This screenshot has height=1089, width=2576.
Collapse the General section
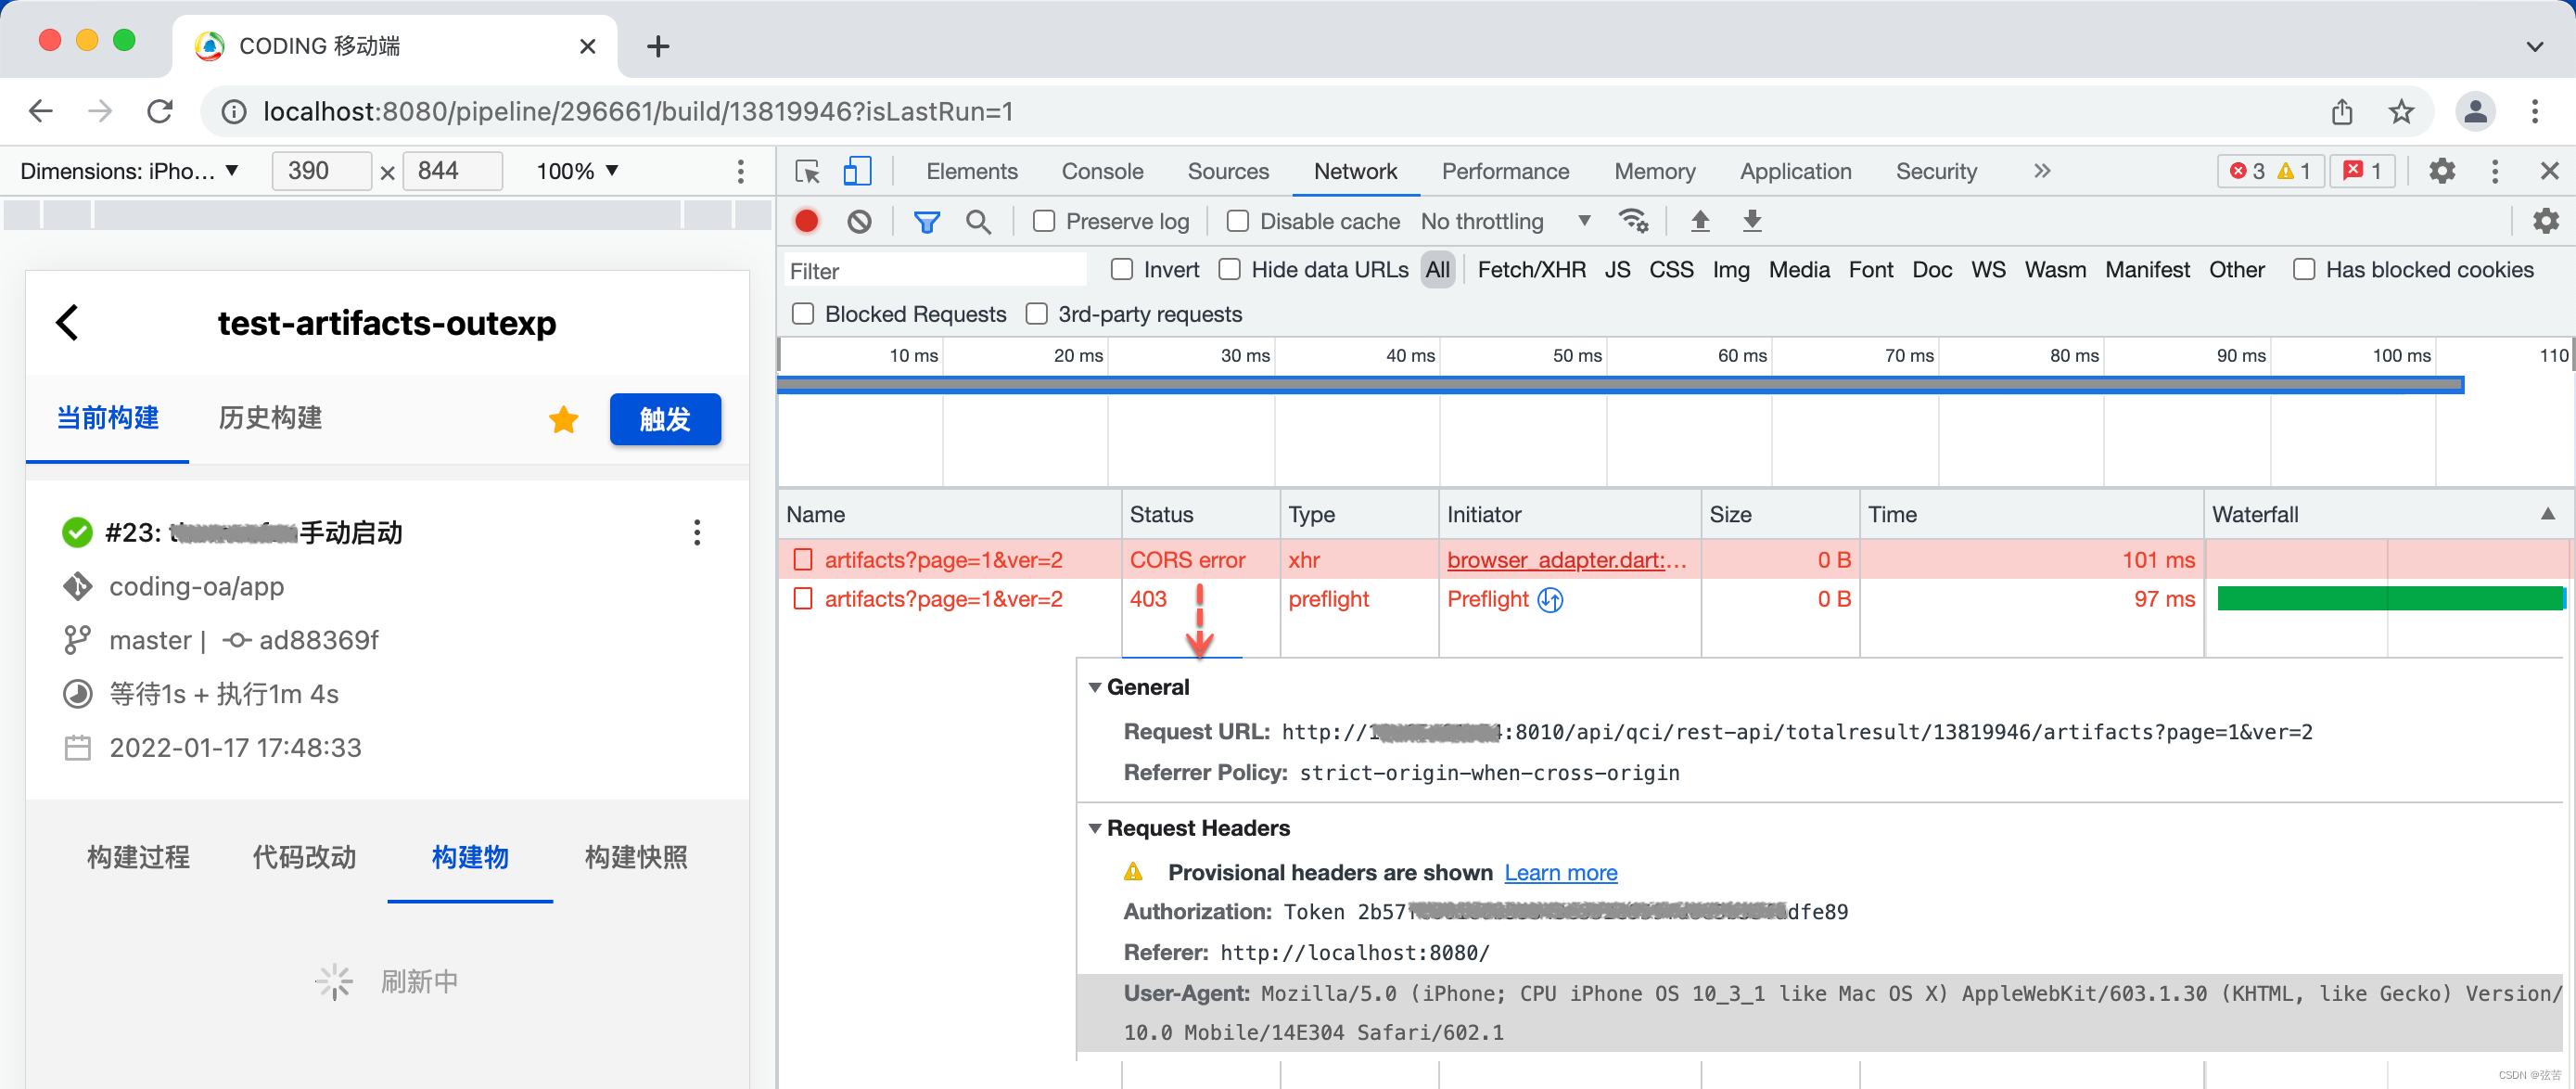pos(1095,687)
